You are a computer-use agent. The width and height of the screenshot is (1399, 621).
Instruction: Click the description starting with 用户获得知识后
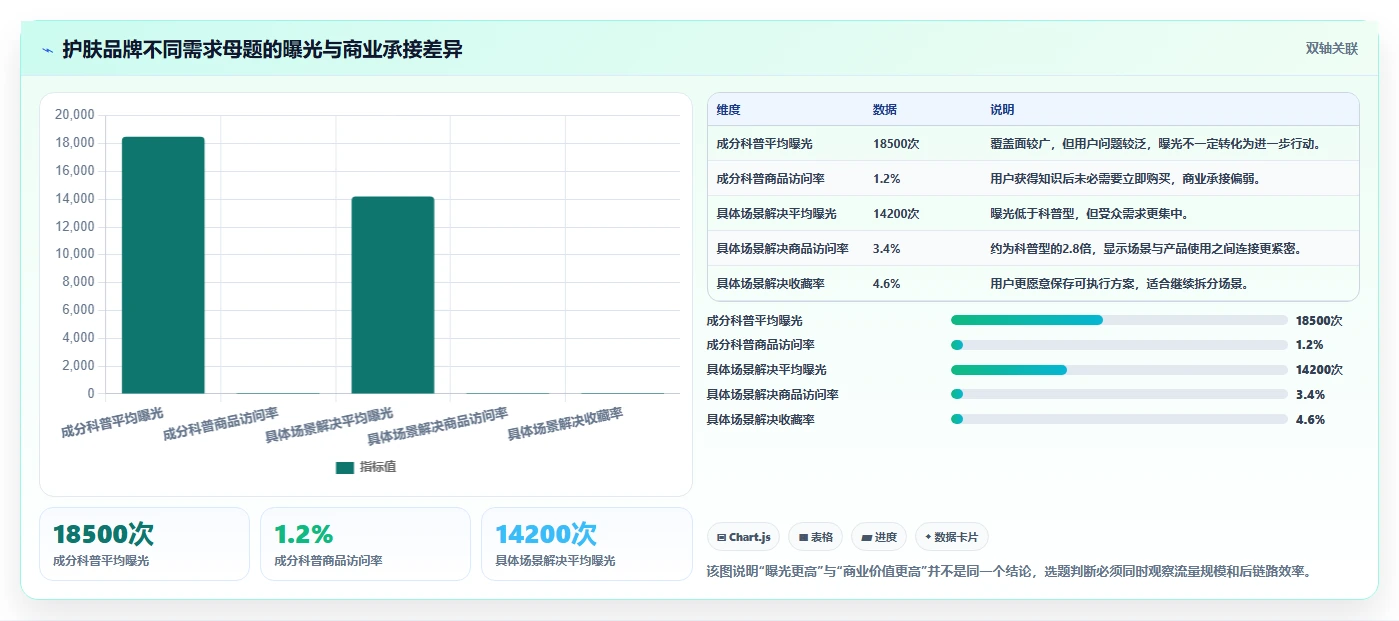point(1125,179)
